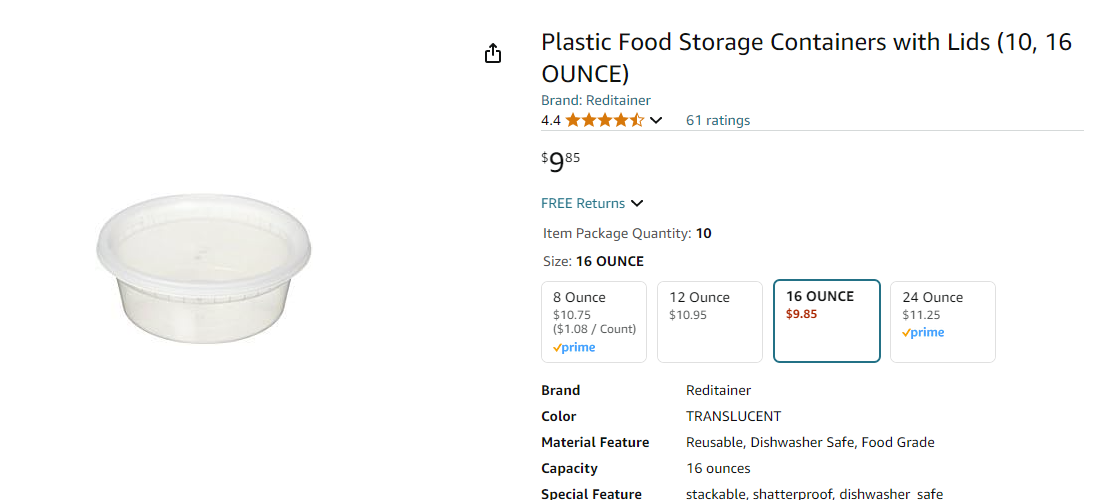
Task: Open the food container product image
Action: [204, 268]
